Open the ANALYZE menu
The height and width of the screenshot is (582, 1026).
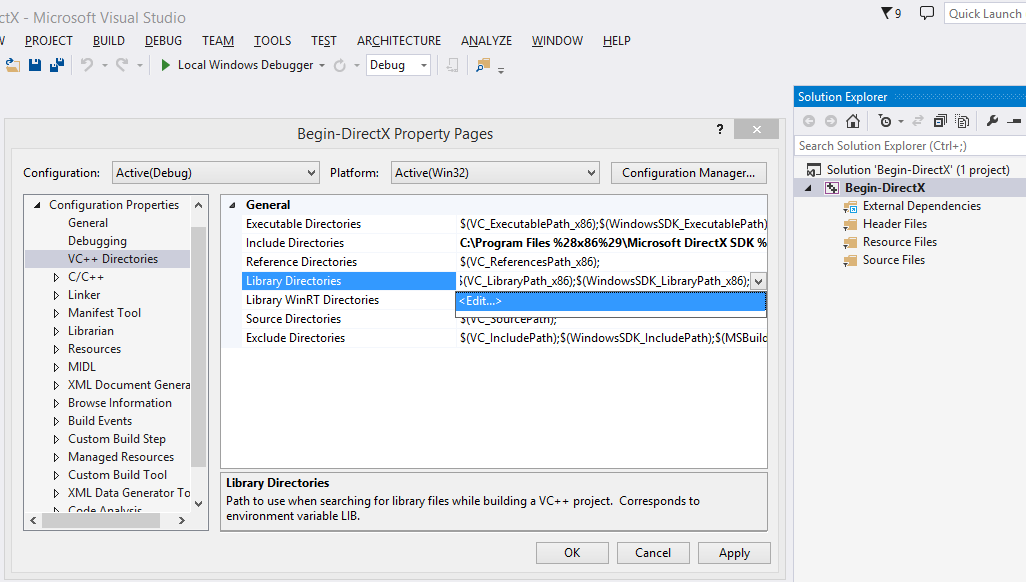[486, 41]
